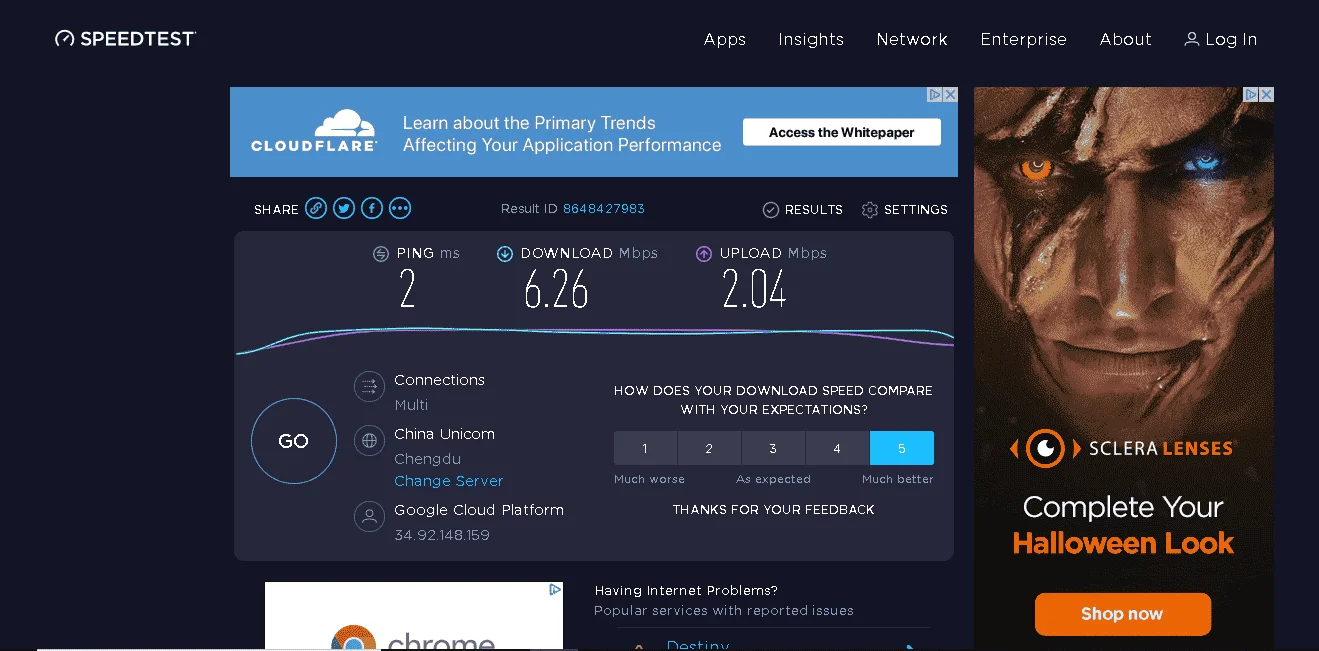This screenshot has width=1319, height=651.
Task: Close the Cloudflare banner ad
Action: click(950, 95)
